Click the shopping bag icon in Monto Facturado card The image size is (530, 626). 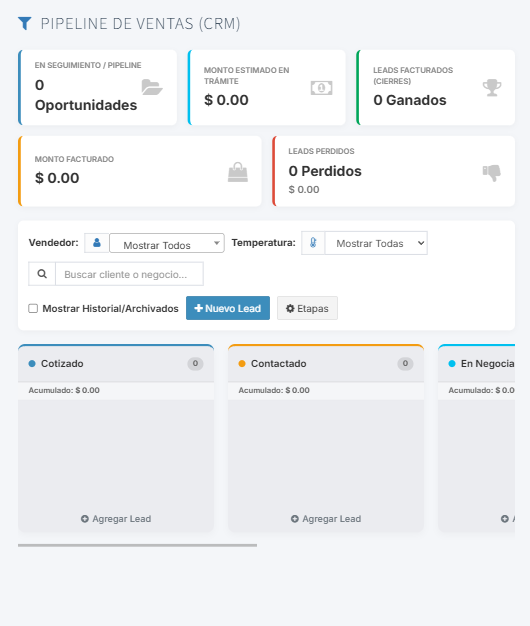point(238,172)
